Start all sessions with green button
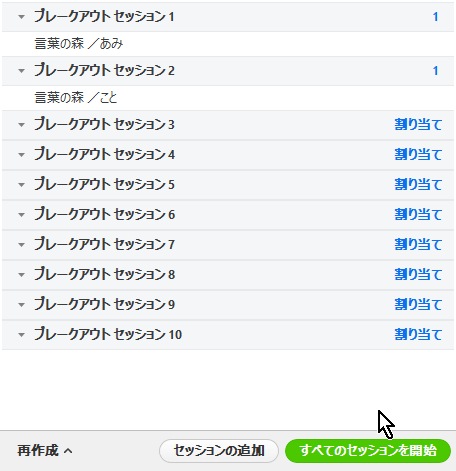 (x=368, y=451)
